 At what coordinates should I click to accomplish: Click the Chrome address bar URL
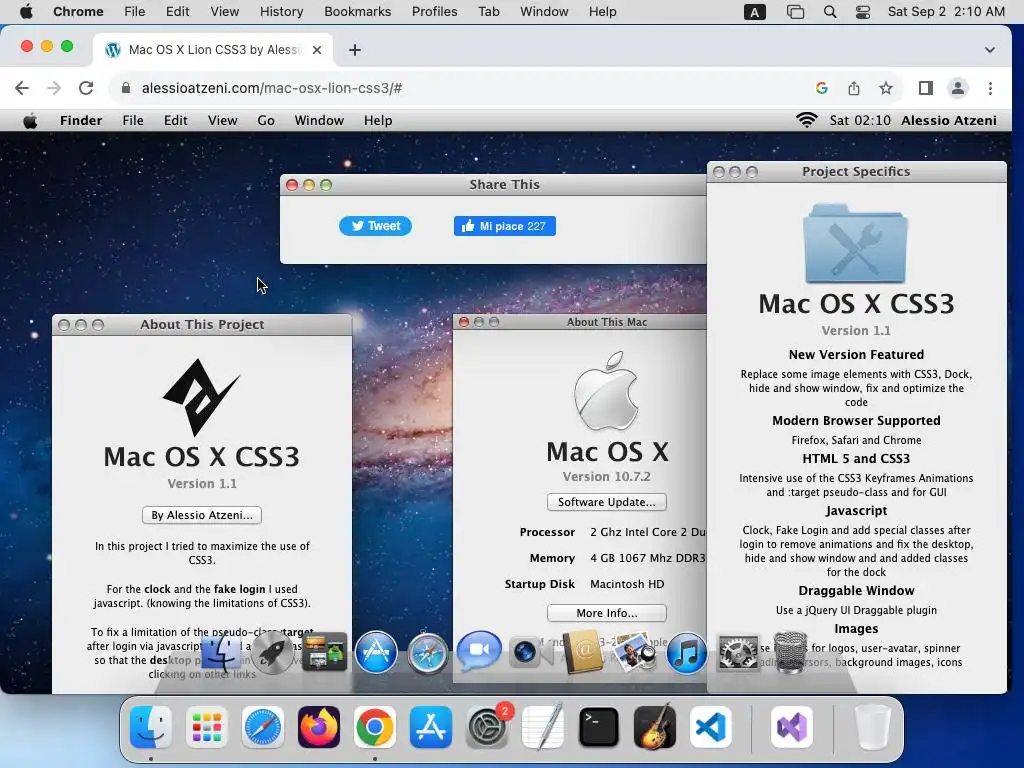(272, 88)
